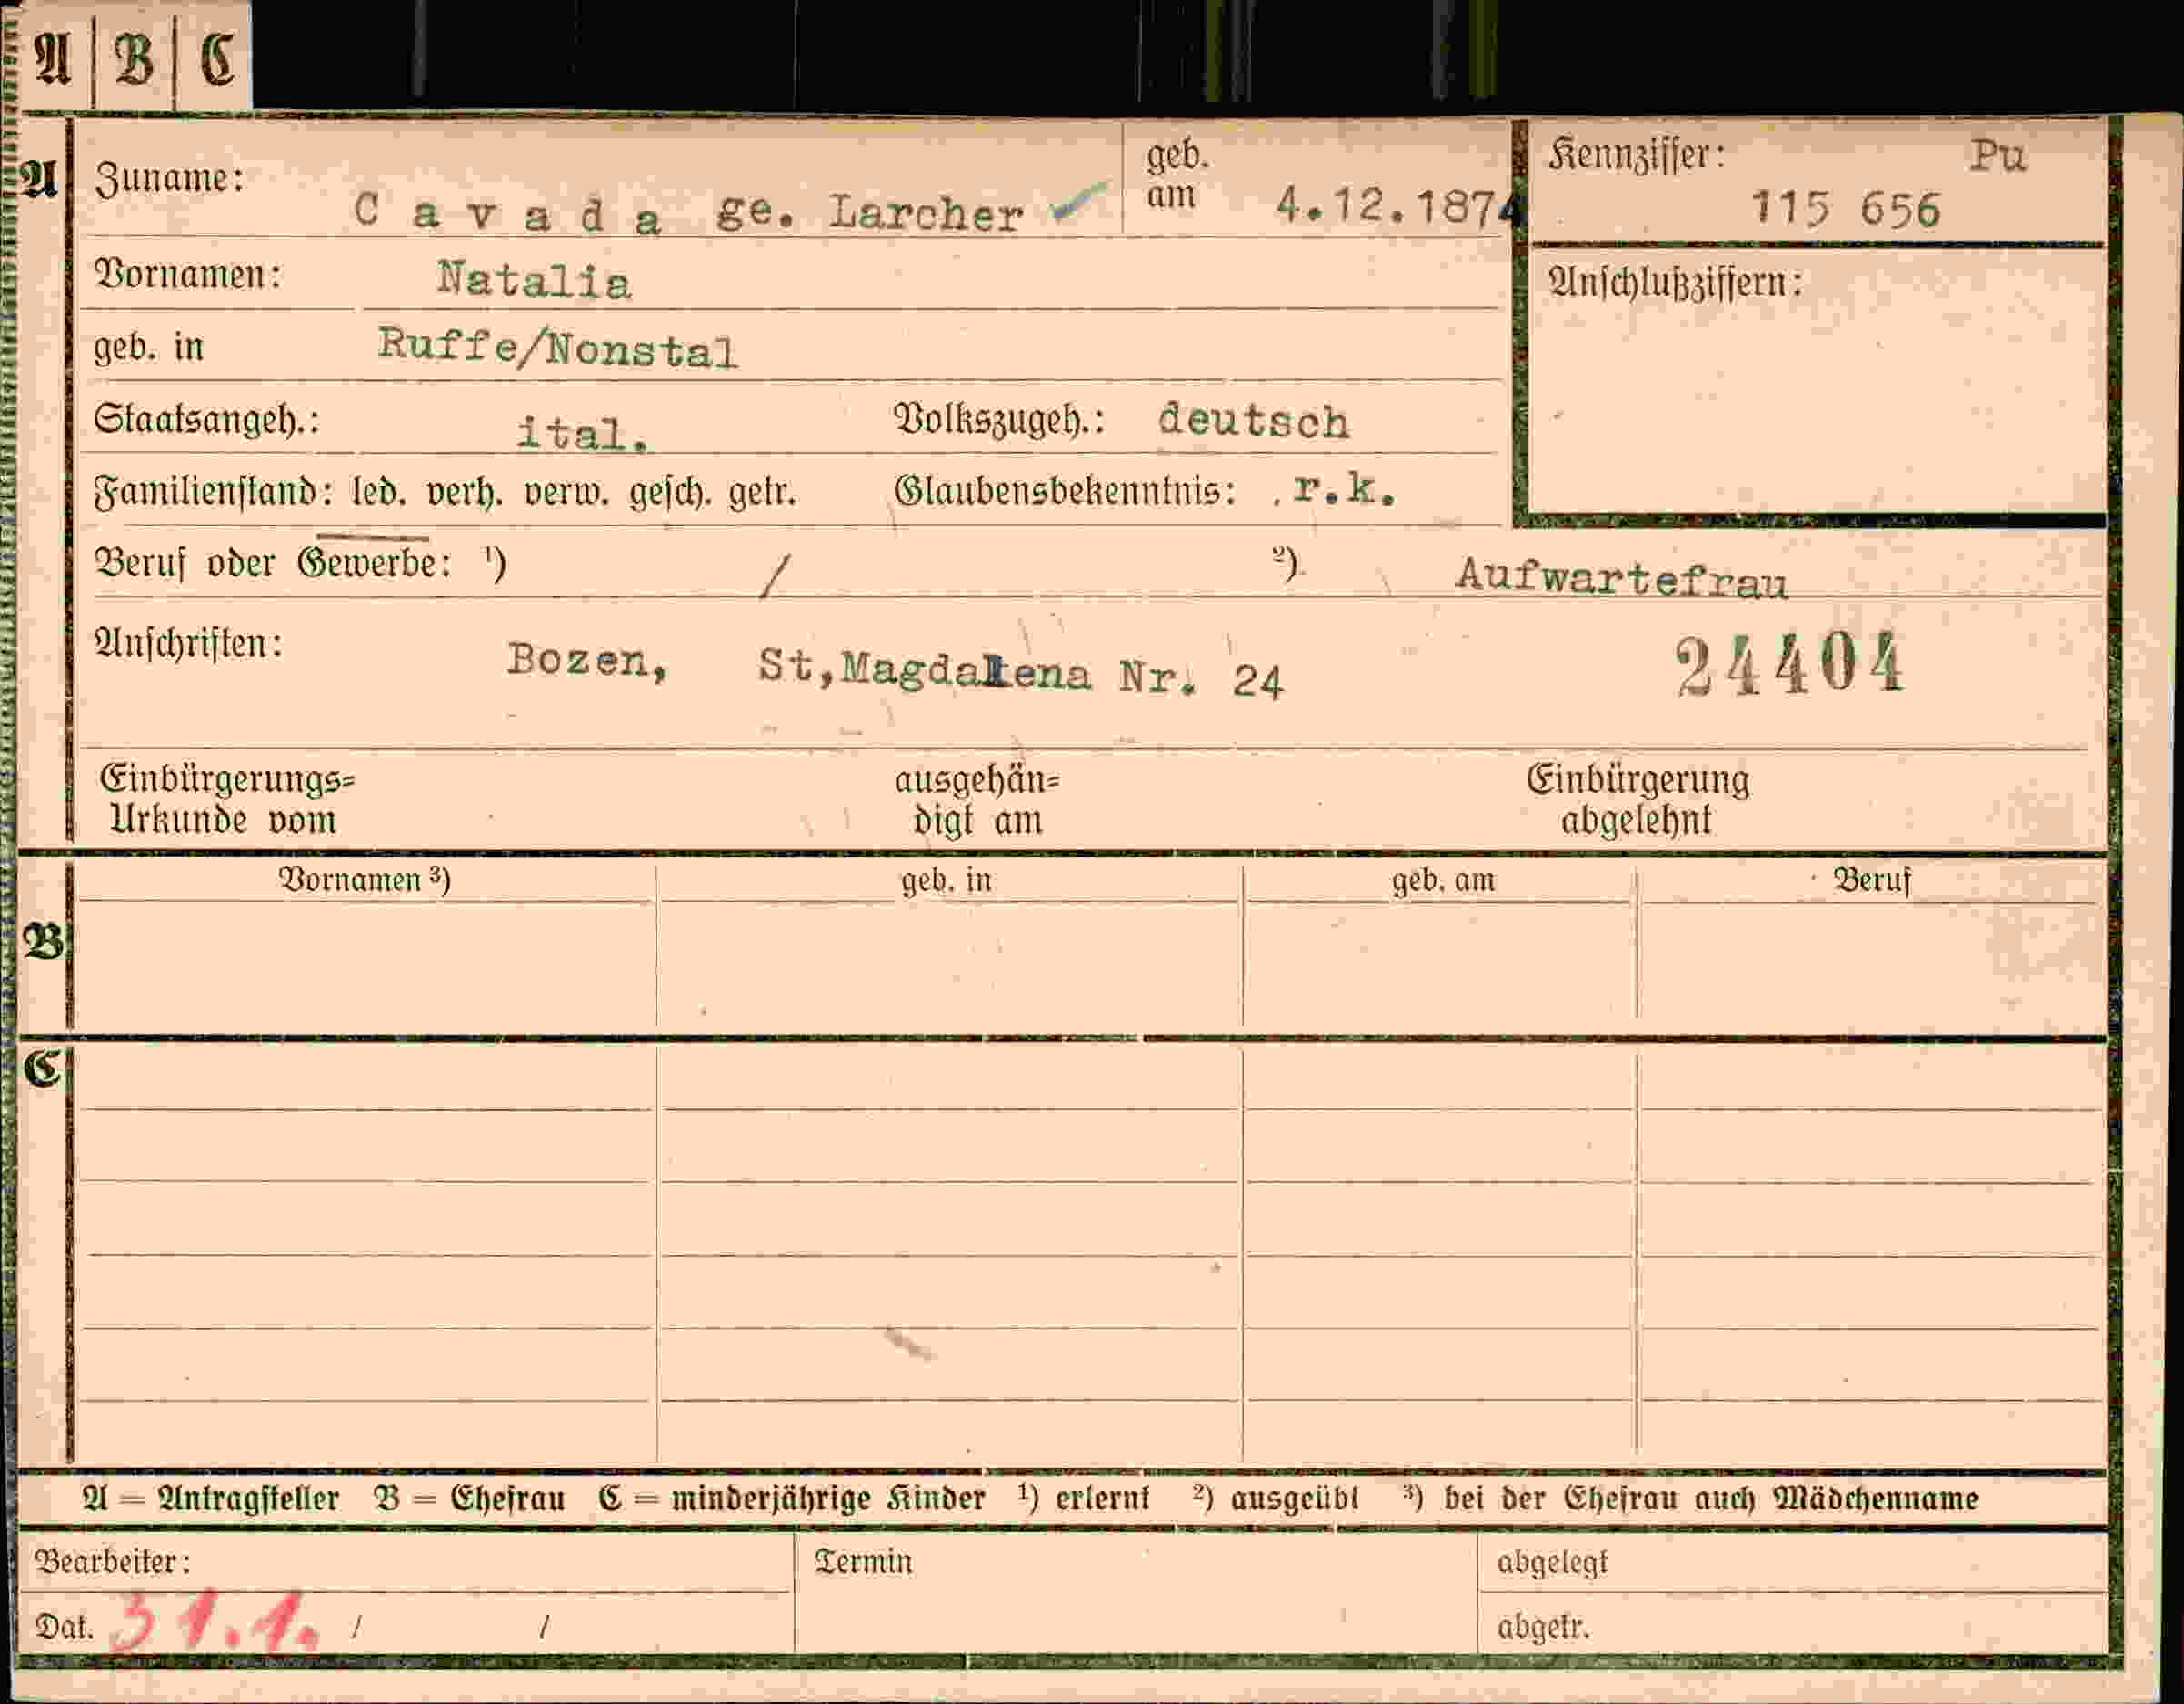Click the "ausgehändigt am" label
This screenshot has height=1704, width=2184.
(x=977, y=800)
